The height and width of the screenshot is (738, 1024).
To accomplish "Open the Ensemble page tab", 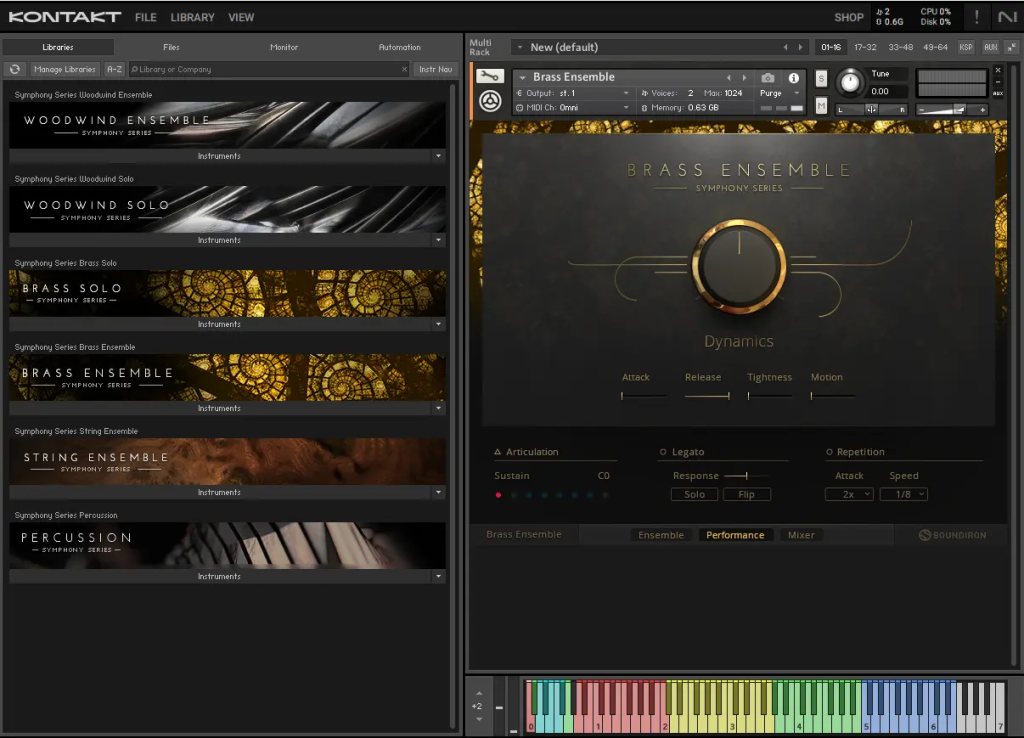I will (x=661, y=535).
